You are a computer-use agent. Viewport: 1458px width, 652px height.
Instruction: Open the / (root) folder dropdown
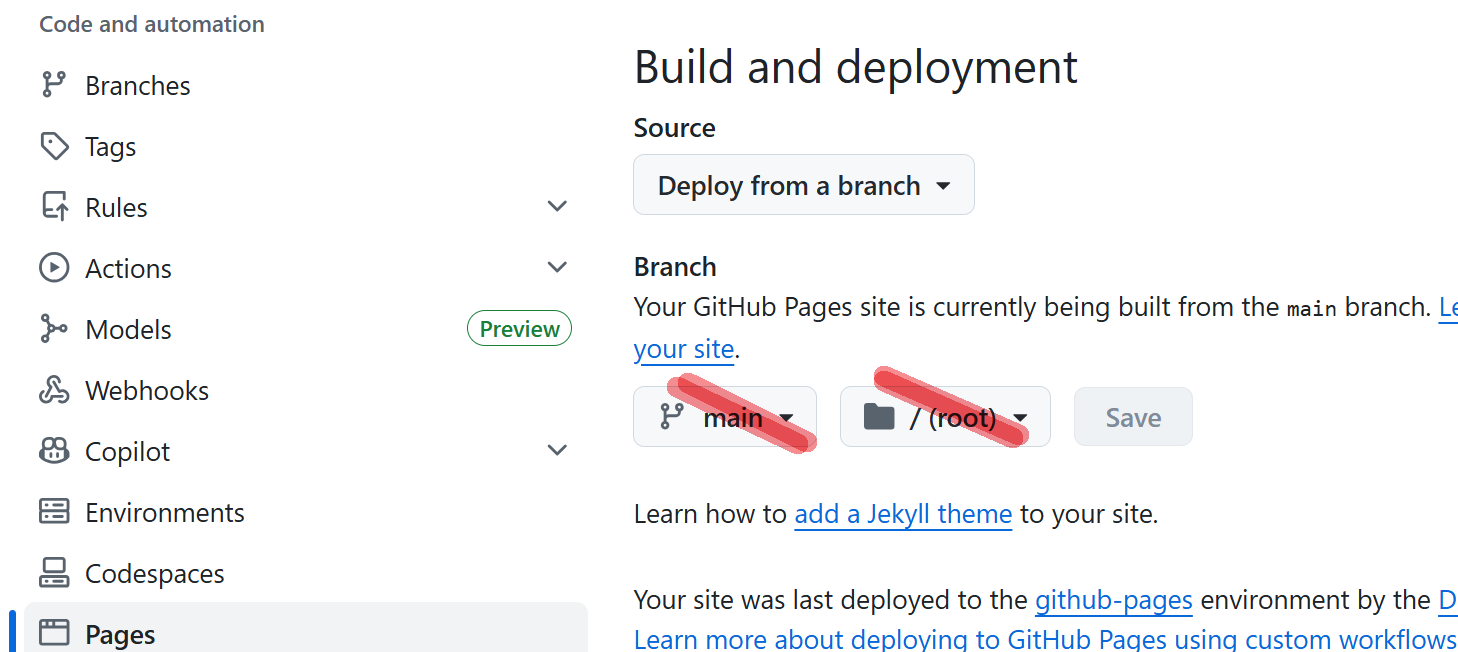click(x=945, y=417)
